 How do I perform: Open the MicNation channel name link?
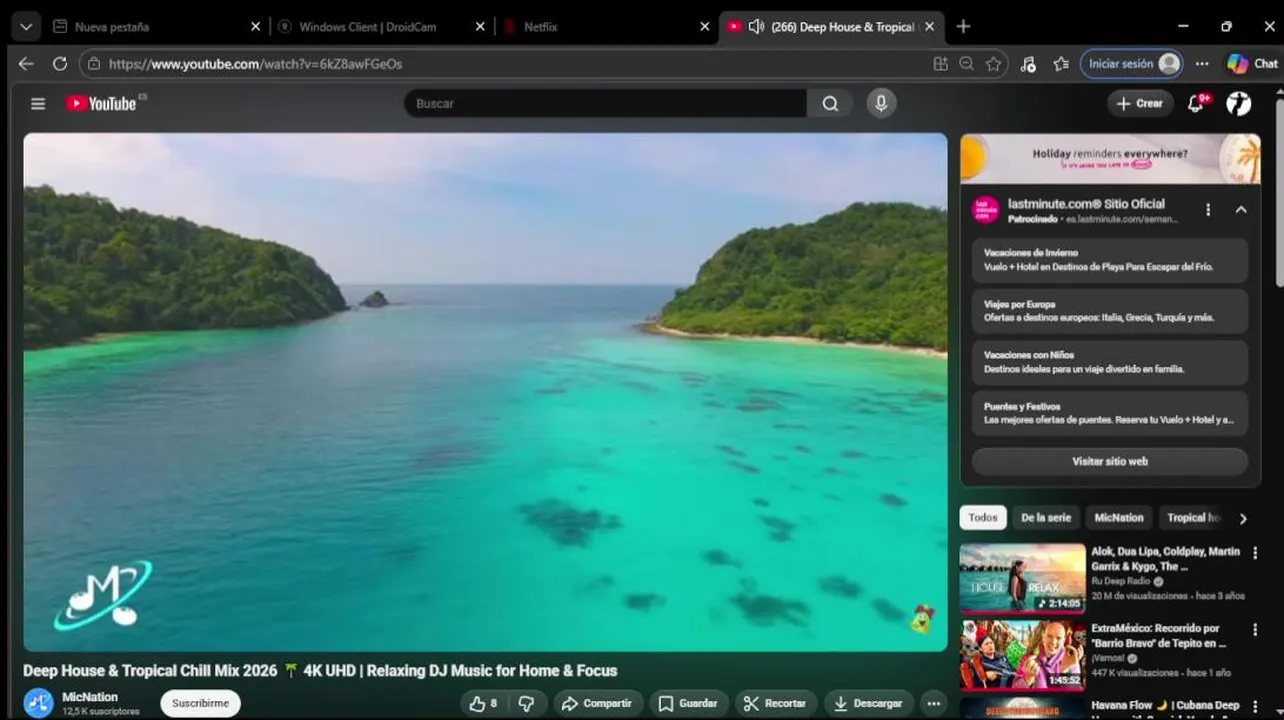coord(90,697)
